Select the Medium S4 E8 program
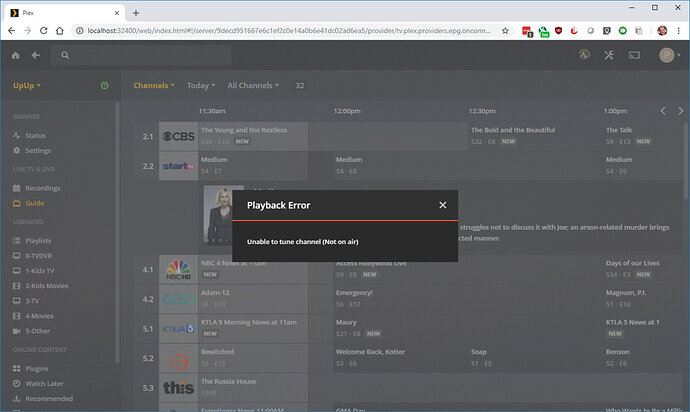 (x=467, y=166)
